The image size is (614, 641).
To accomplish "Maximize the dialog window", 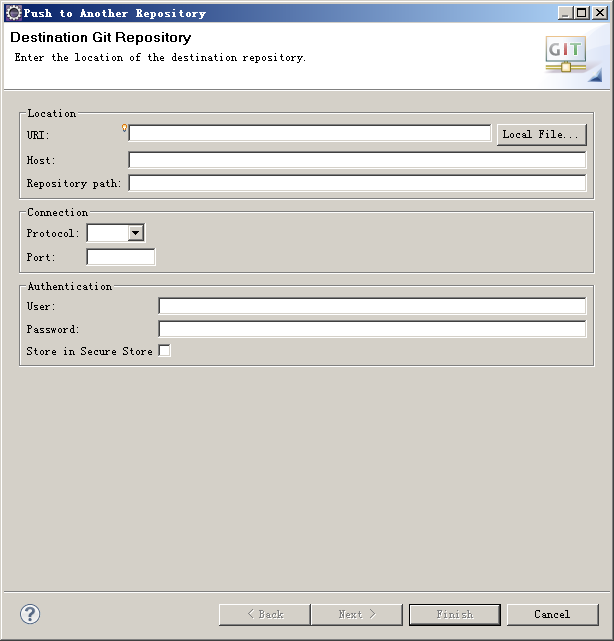I will (x=582, y=13).
